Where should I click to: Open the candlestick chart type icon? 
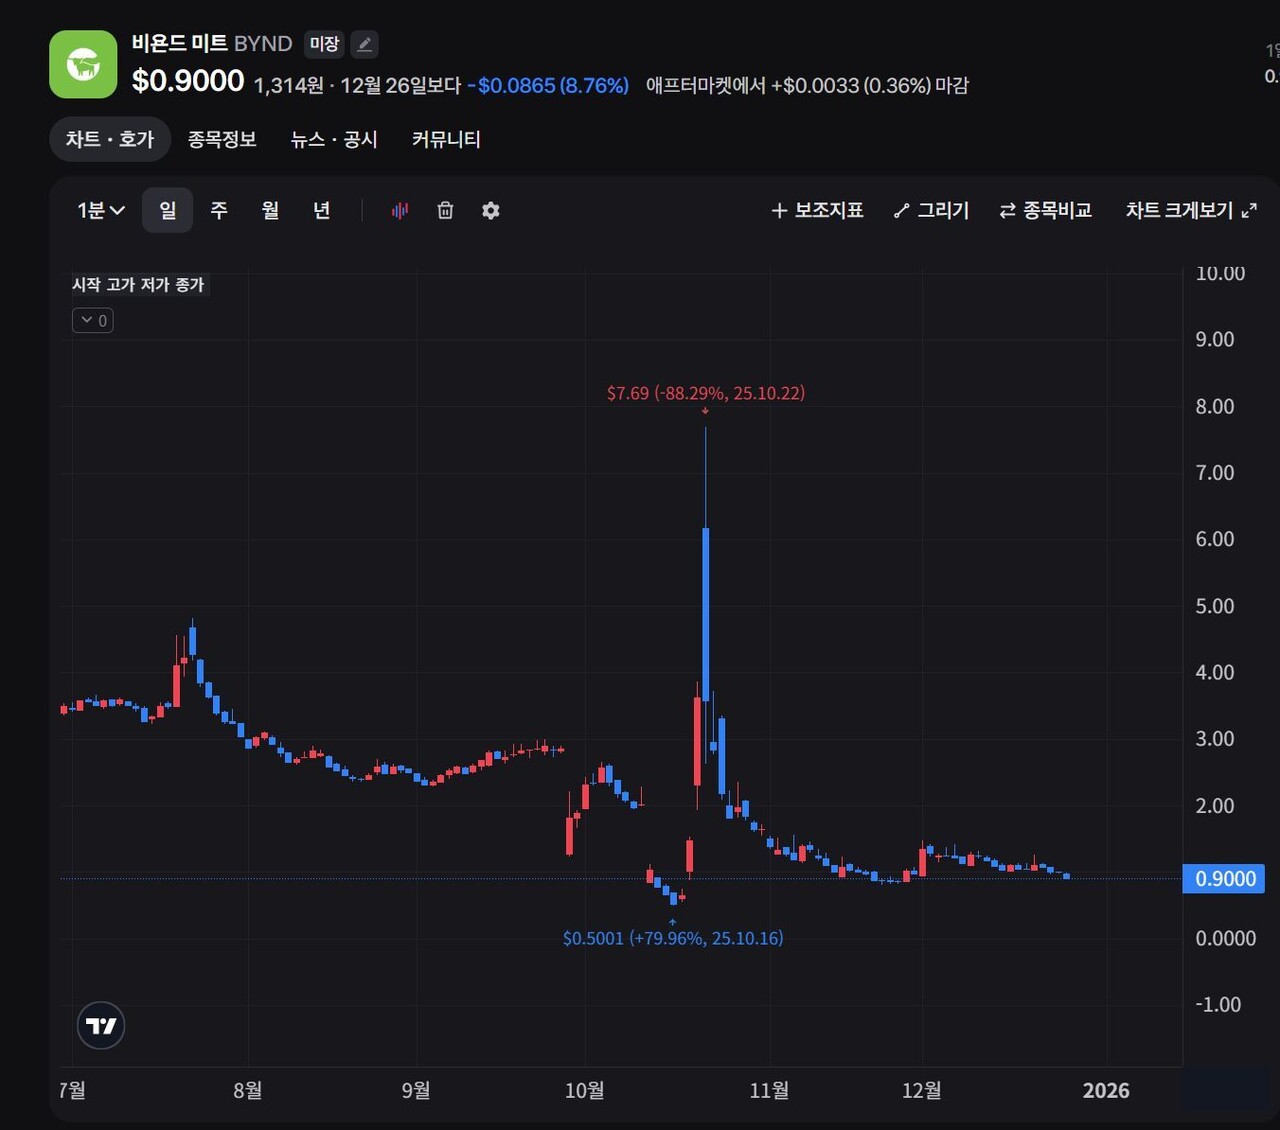coord(400,210)
